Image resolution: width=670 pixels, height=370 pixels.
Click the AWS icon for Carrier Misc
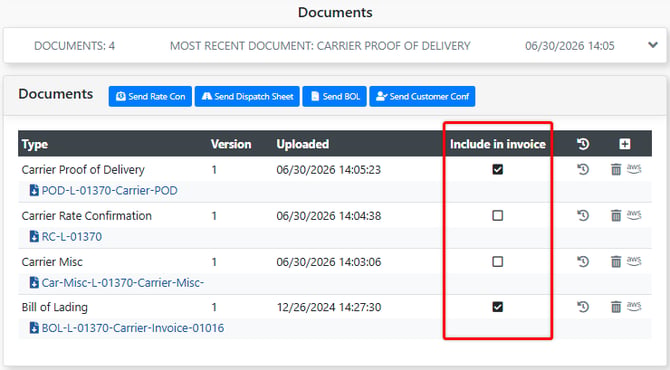point(634,261)
